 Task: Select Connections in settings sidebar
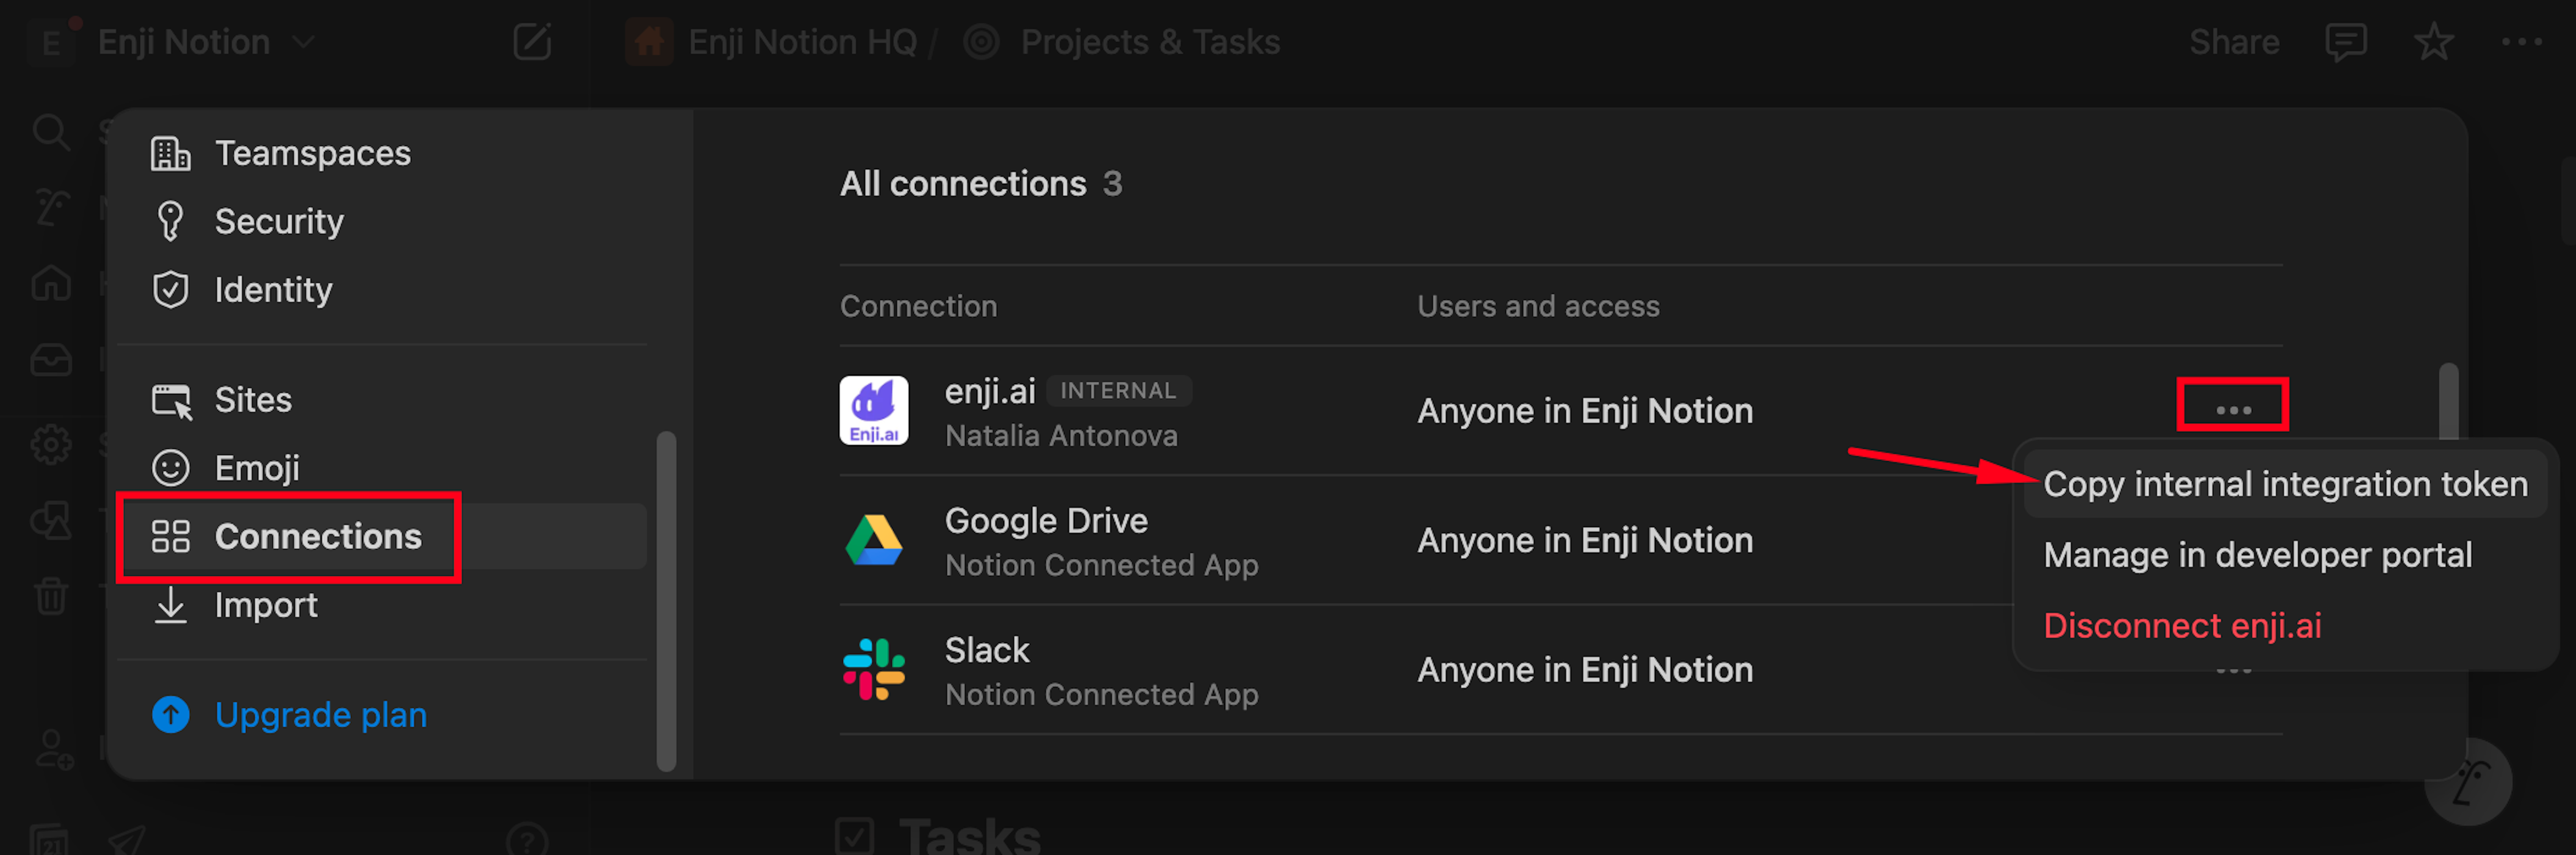coord(382,536)
